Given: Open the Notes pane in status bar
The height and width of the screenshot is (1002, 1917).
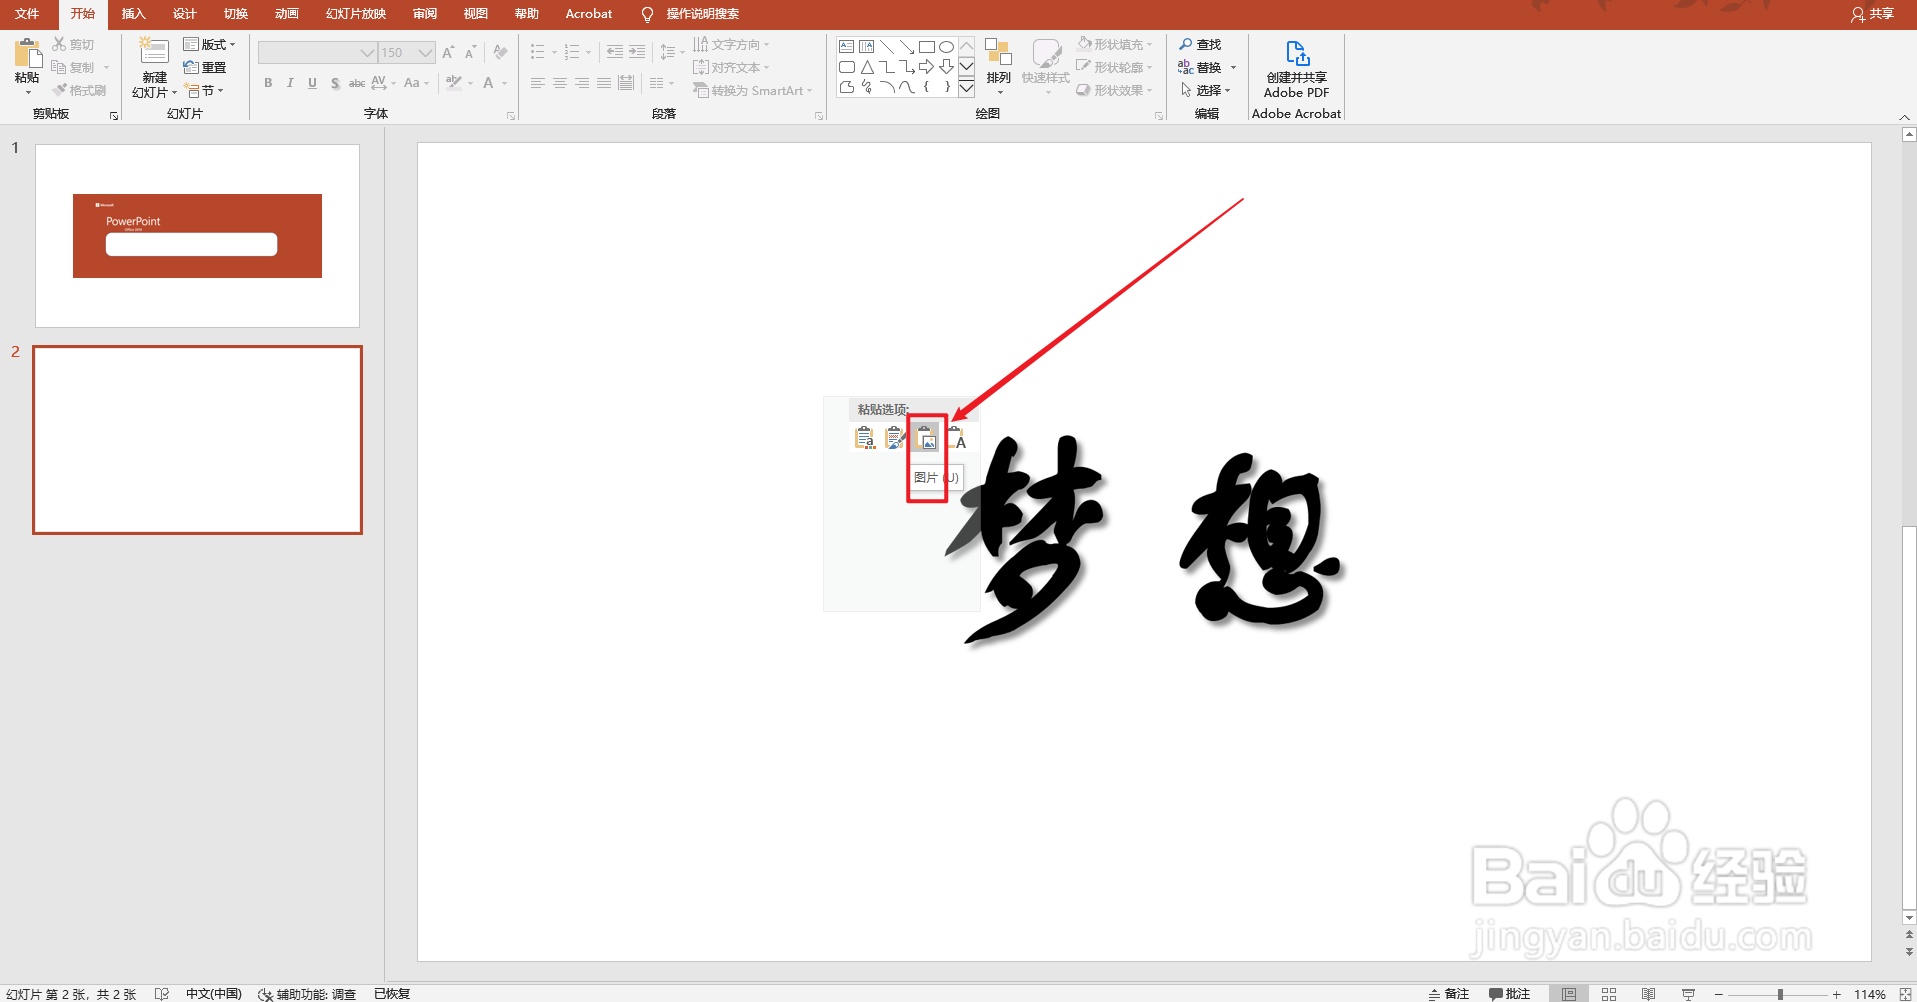Looking at the screenshot, I should 1448,993.
